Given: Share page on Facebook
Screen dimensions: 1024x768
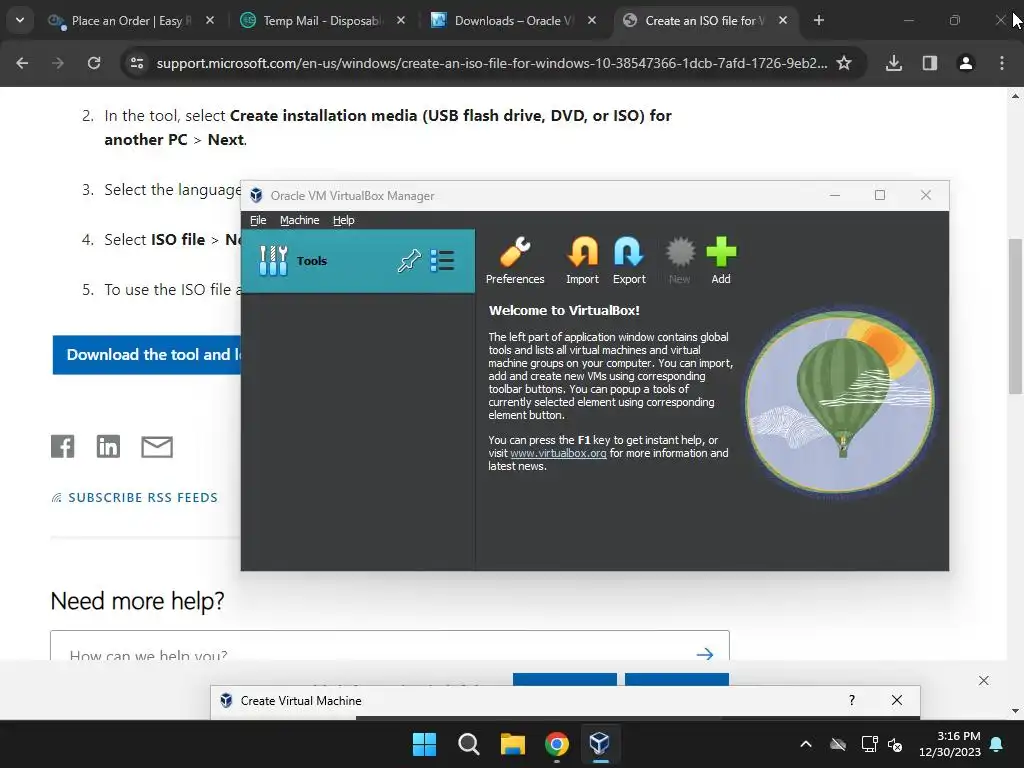Looking at the screenshot, I should (x=63, y=447).
